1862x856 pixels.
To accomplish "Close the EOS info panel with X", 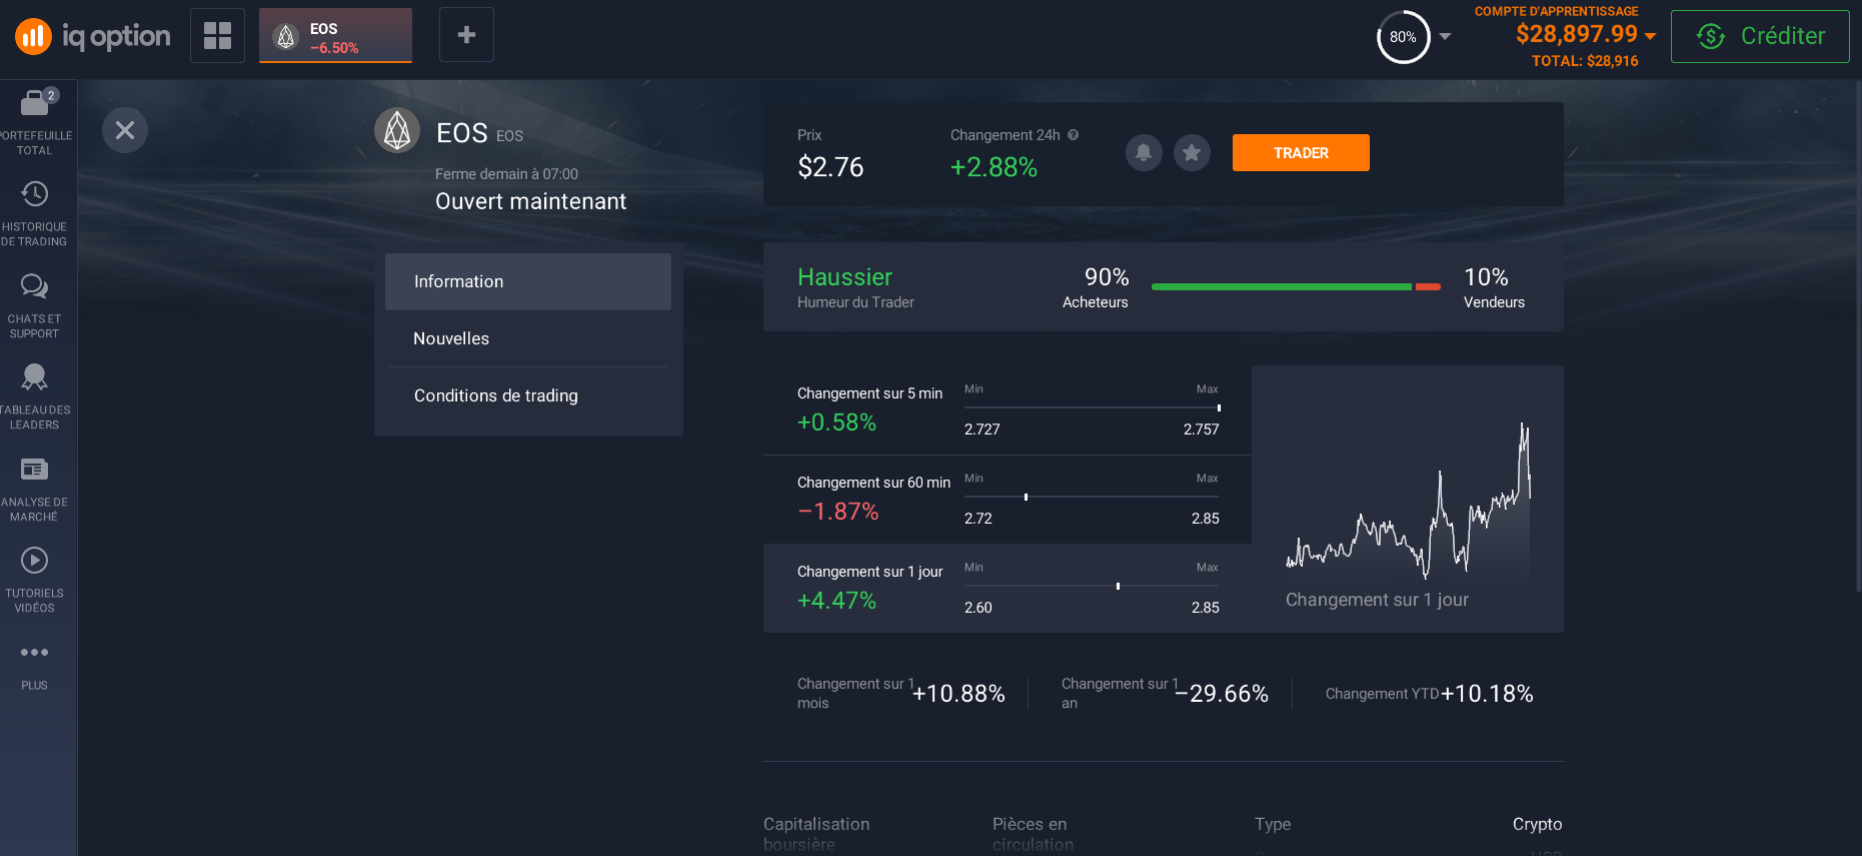I will pos(125,130).
